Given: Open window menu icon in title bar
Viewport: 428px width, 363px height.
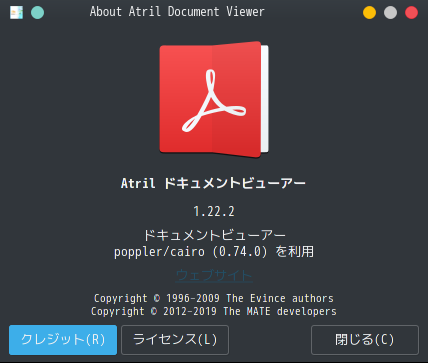Looking at the screenshot, I should (16, 13).
